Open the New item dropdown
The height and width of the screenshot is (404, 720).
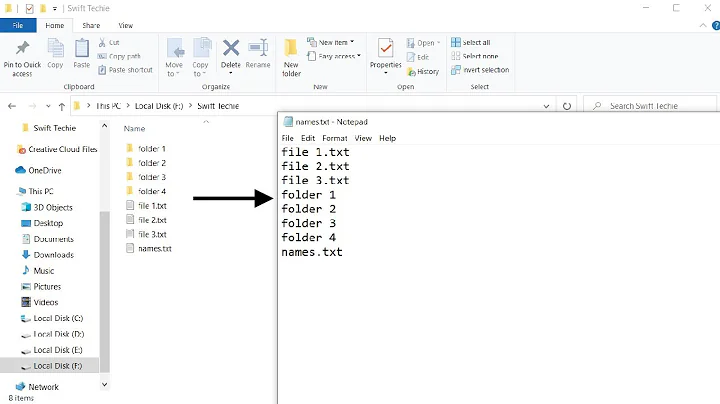[x=331, y=42]
